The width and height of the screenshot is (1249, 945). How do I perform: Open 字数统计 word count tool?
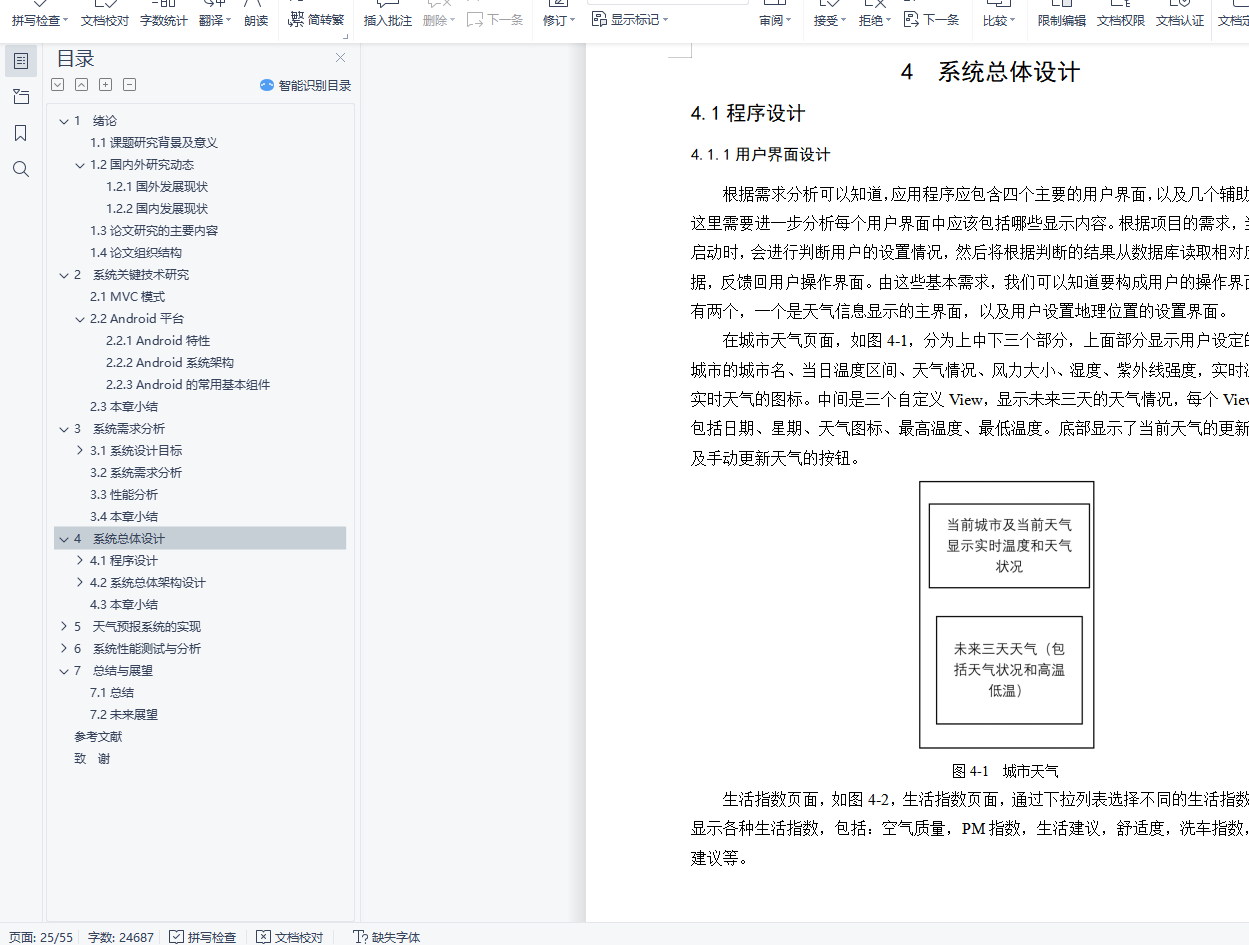[x=164, y=20]
